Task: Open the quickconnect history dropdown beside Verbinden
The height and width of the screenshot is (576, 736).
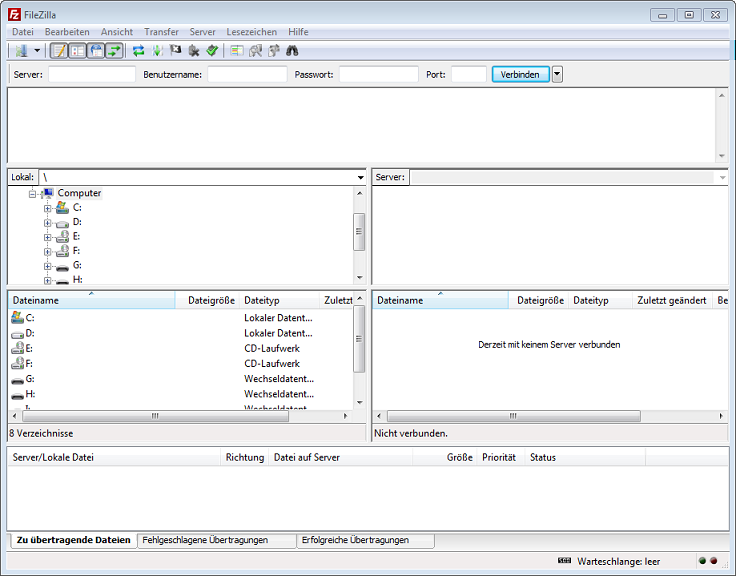Action: pos(557,74)
